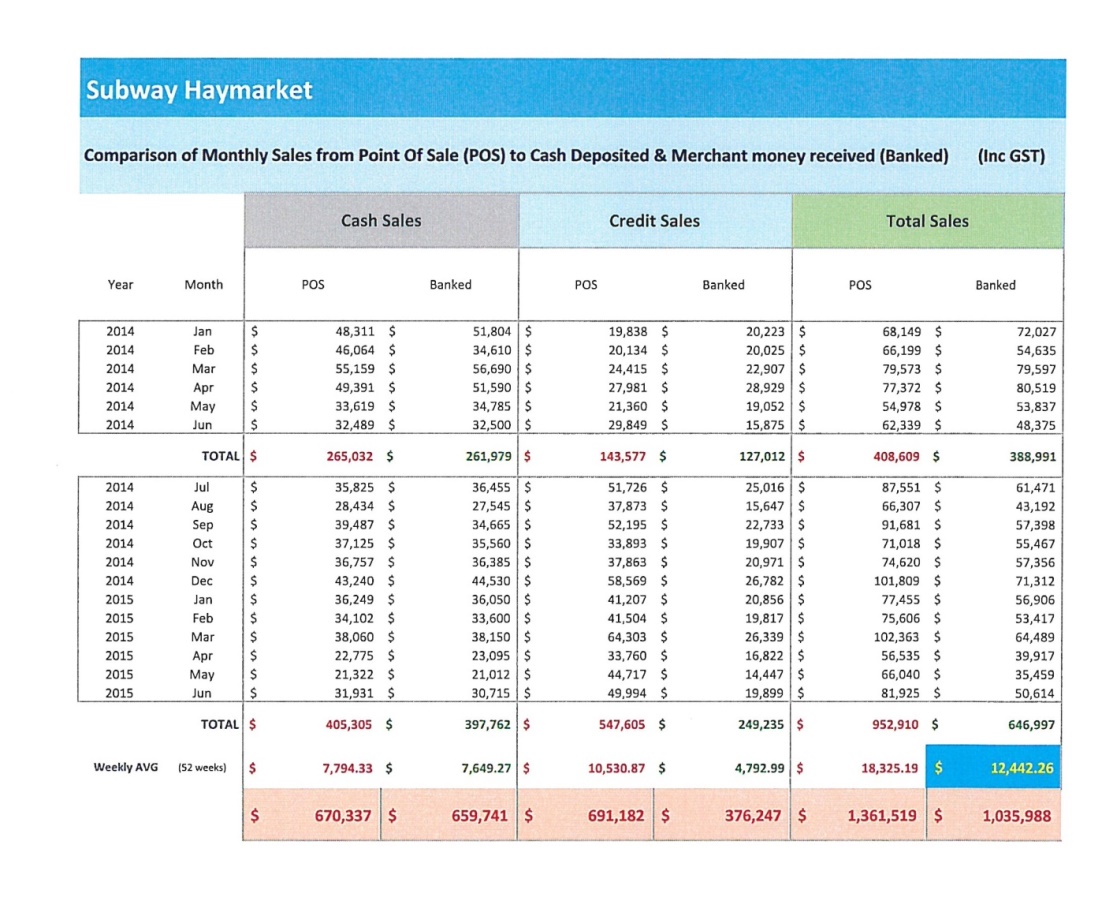
Task: Click the May cash POS value 33,619
Action: pos(355,406)
